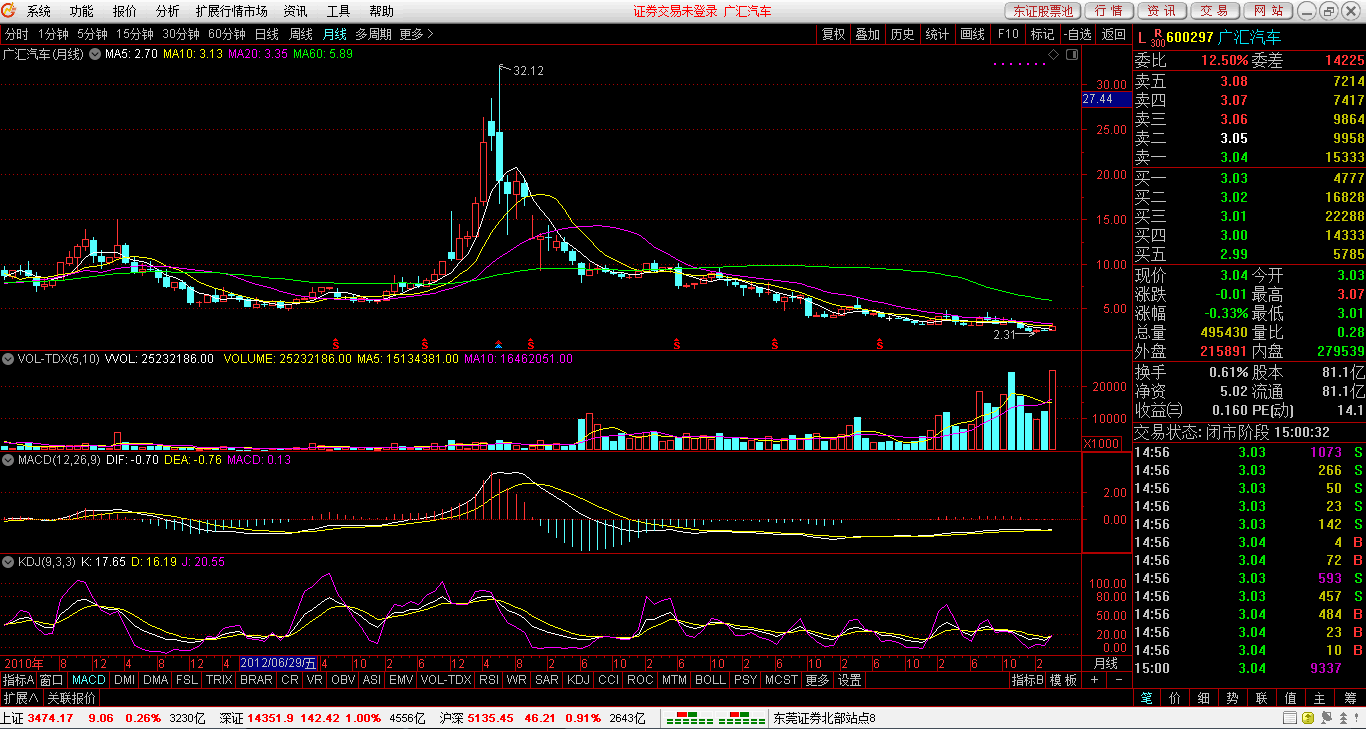Screen dimensions: 1366x729
Task: Open the 功能 menu
Action: 82,12
